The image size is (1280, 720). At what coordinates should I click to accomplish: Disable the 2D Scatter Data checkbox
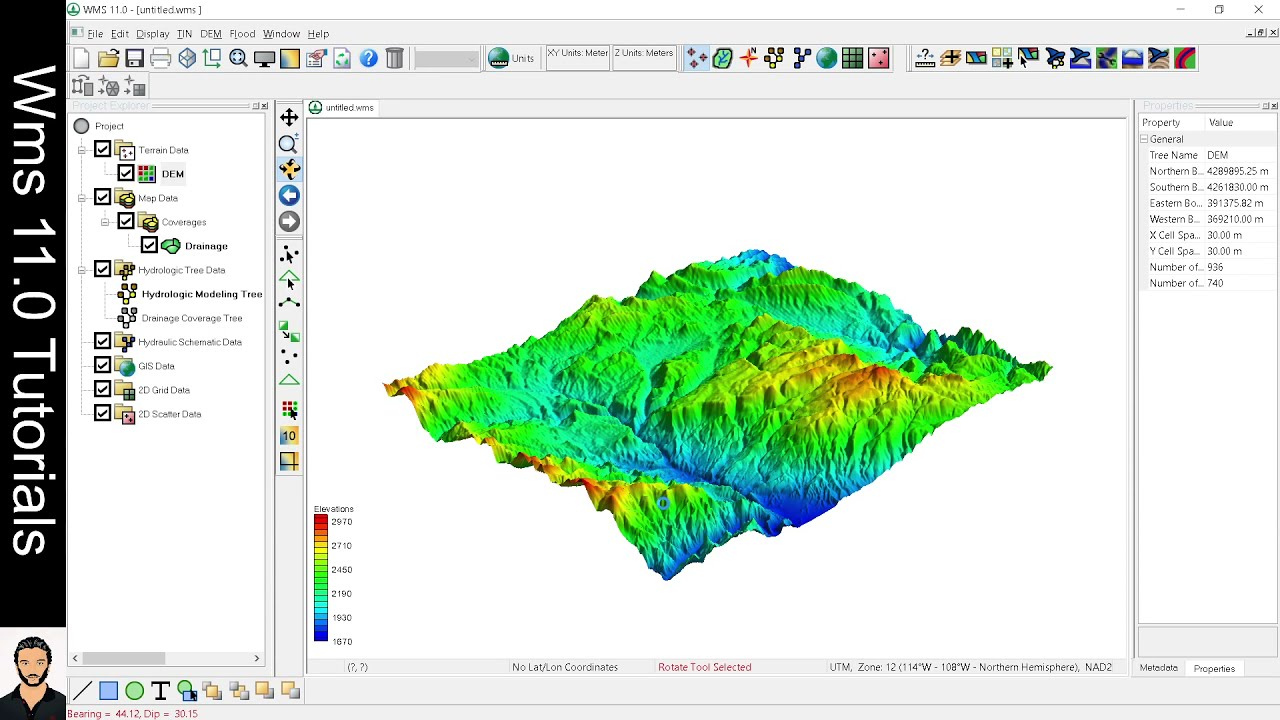(x=102, y=414)
